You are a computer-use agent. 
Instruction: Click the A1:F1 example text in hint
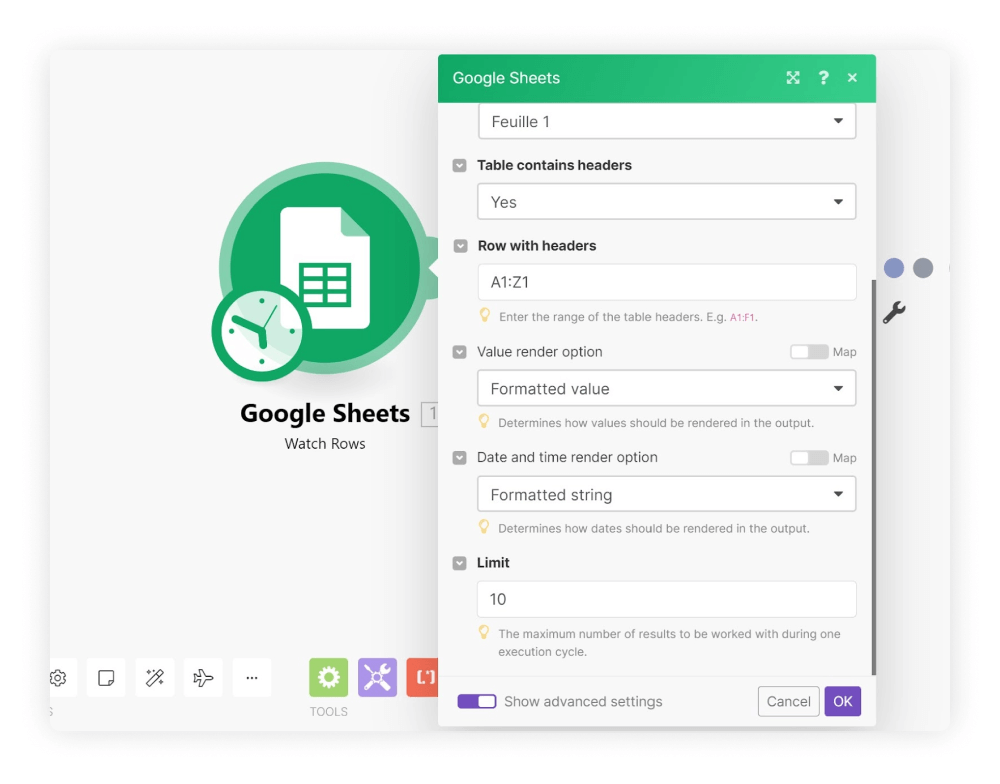742,317
